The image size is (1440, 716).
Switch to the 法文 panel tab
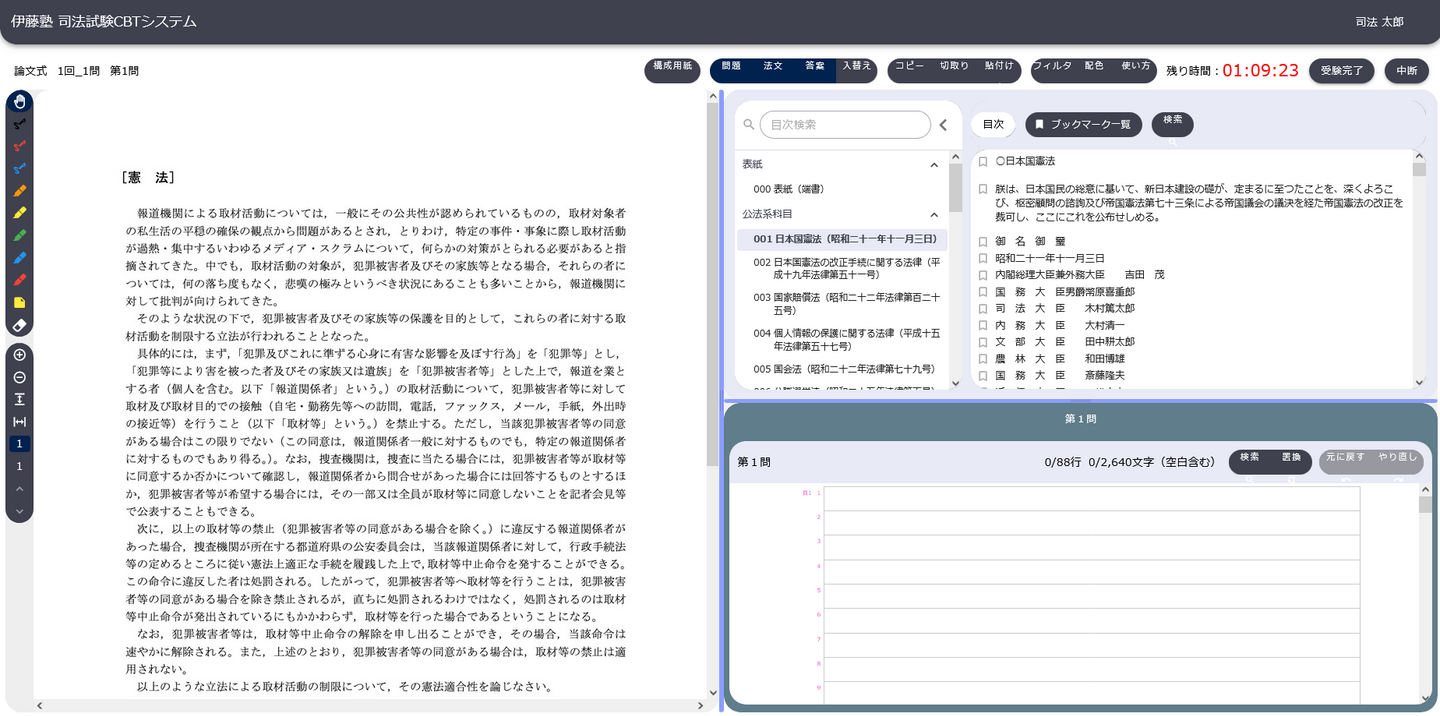[x=773, y=67]
